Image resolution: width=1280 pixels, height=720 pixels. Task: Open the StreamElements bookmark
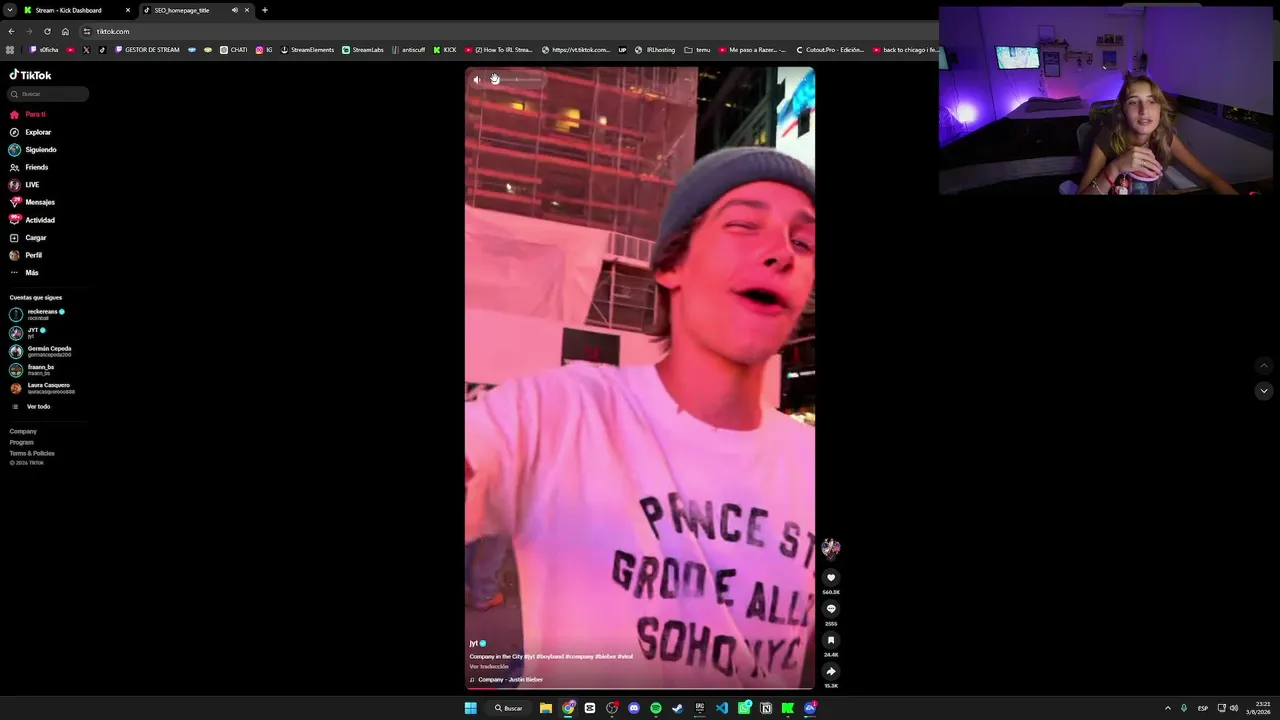307,50
